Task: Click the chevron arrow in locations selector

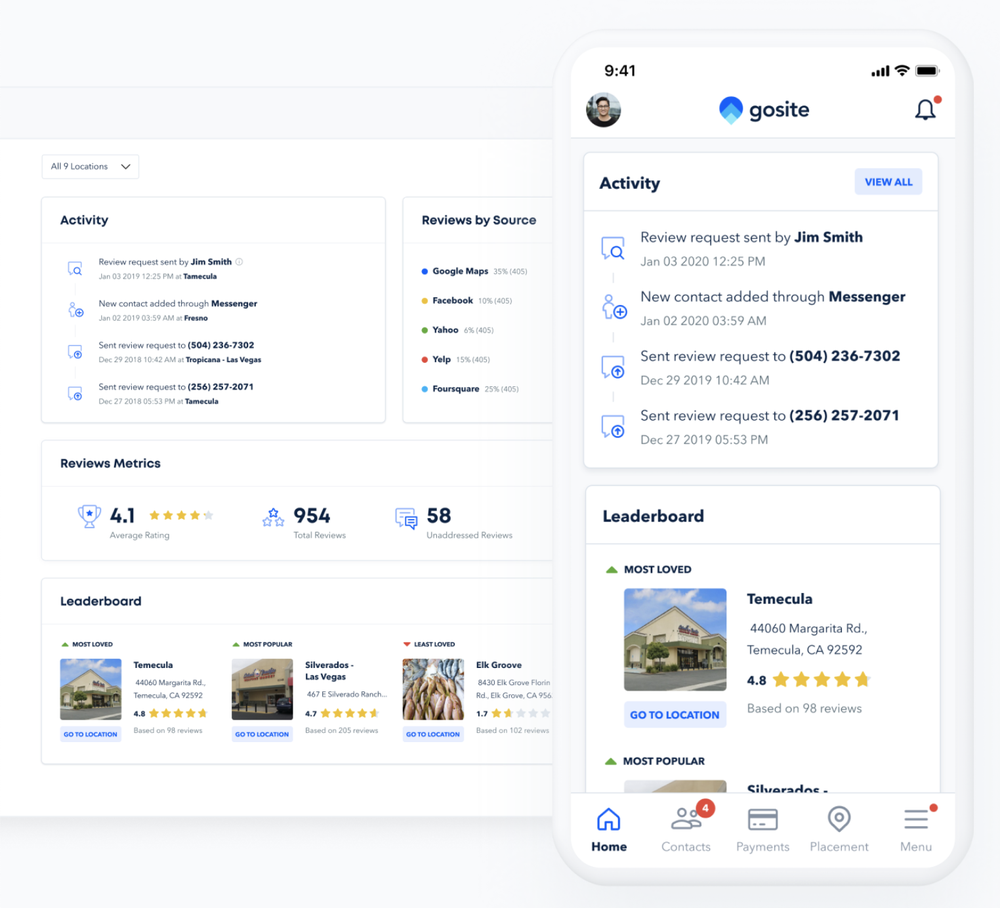Action: 126,166
